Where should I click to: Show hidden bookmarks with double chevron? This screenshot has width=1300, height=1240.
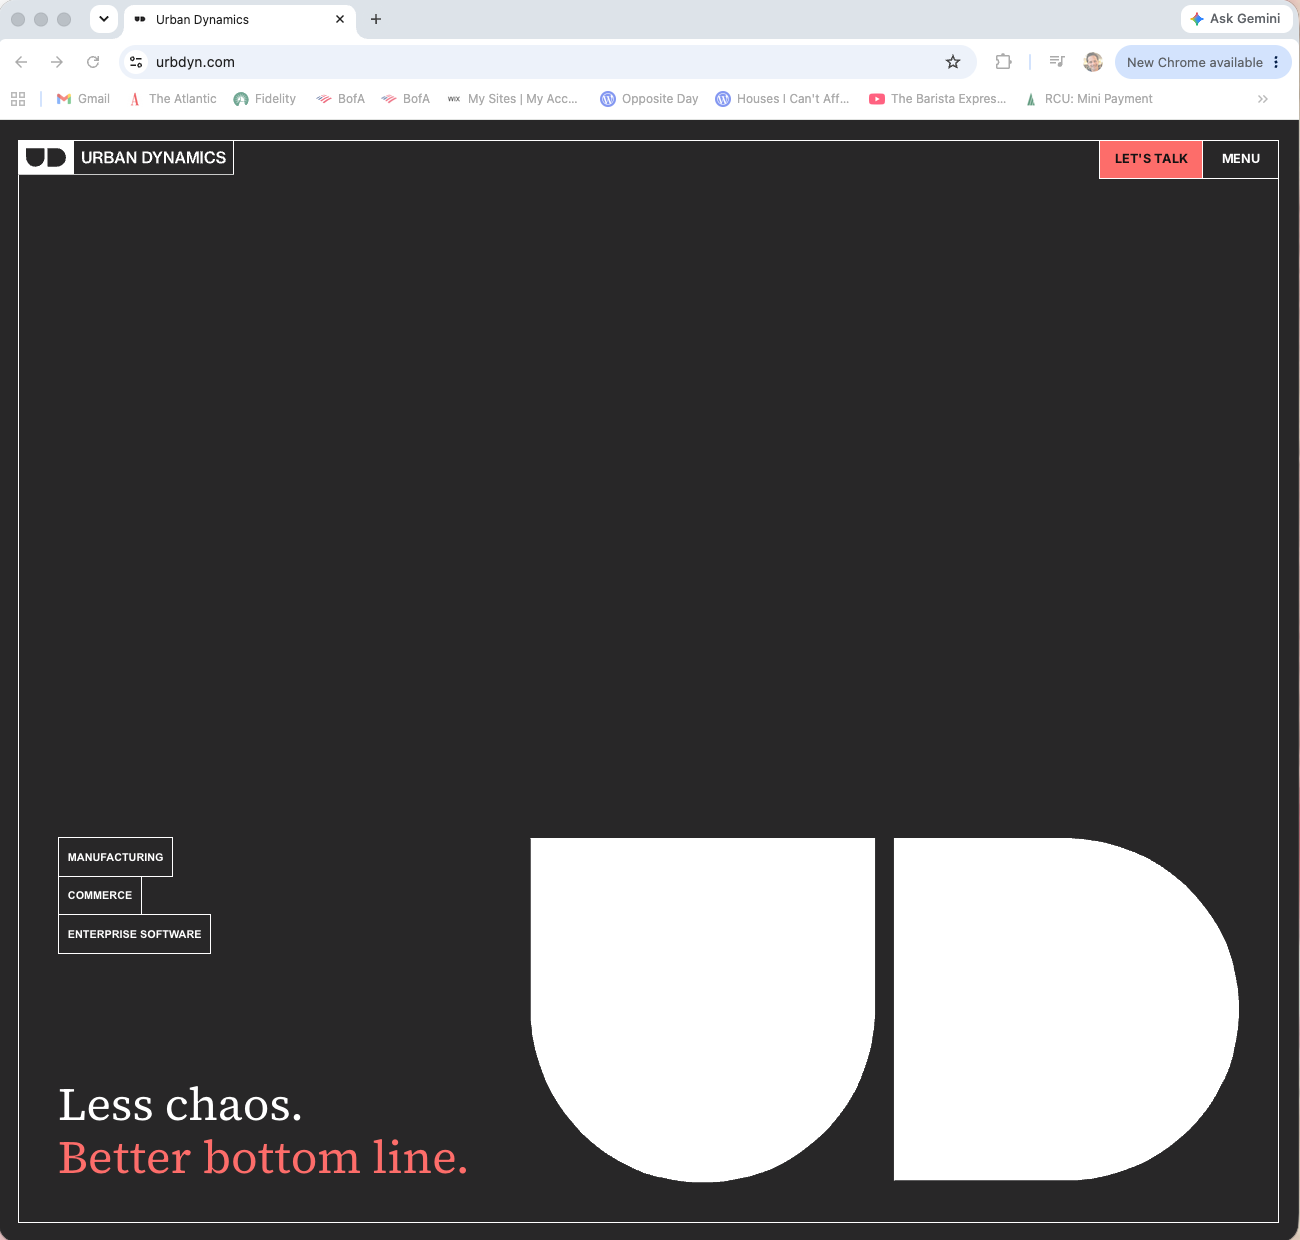click(1263, 99)
